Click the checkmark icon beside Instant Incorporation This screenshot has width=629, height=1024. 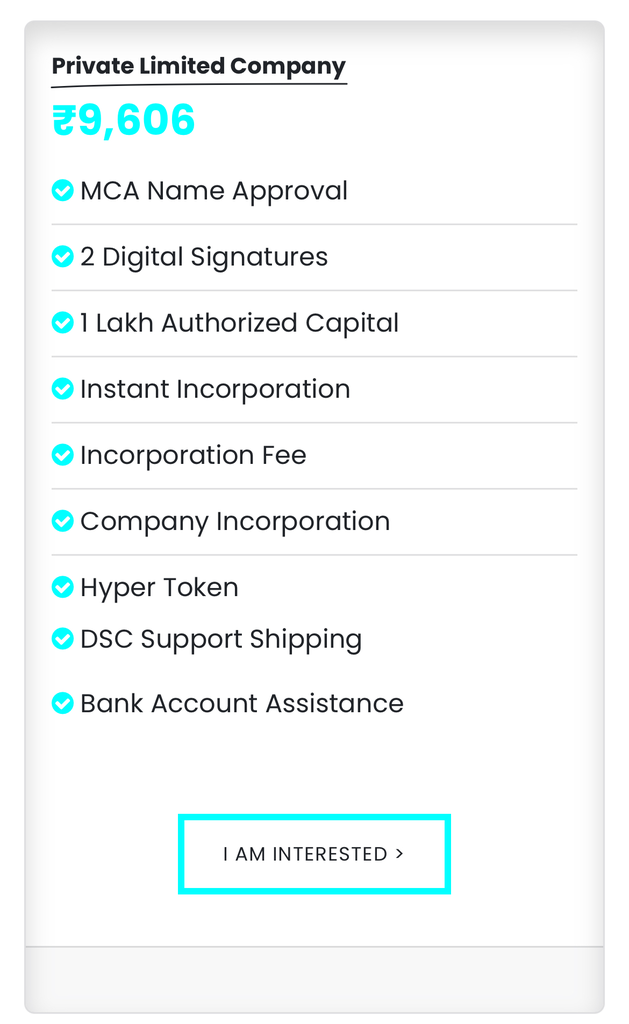[62, 389]
